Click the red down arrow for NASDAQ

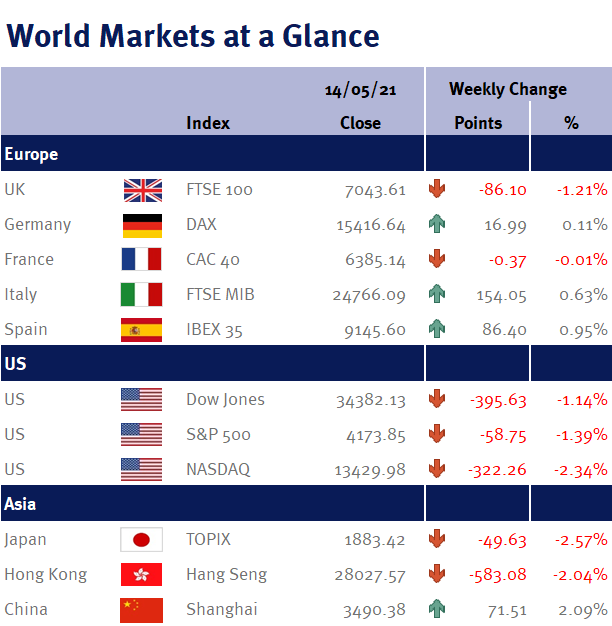point(437,469)
